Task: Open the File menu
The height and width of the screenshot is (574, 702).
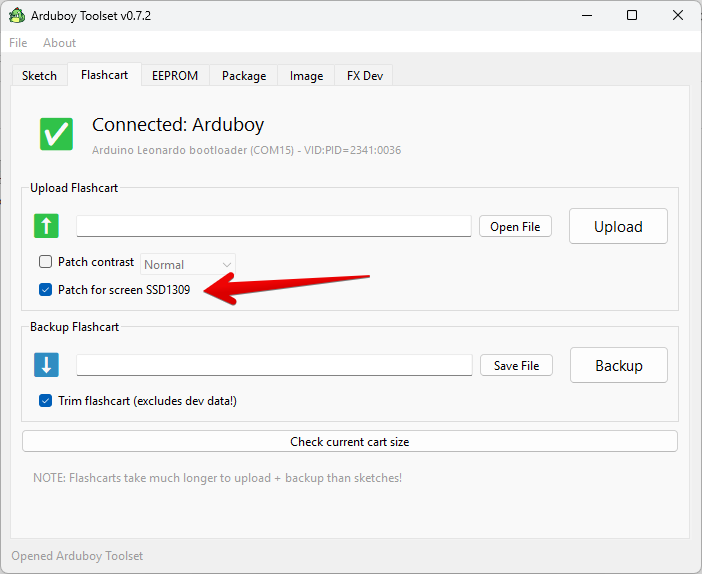Action: (18, 43)
